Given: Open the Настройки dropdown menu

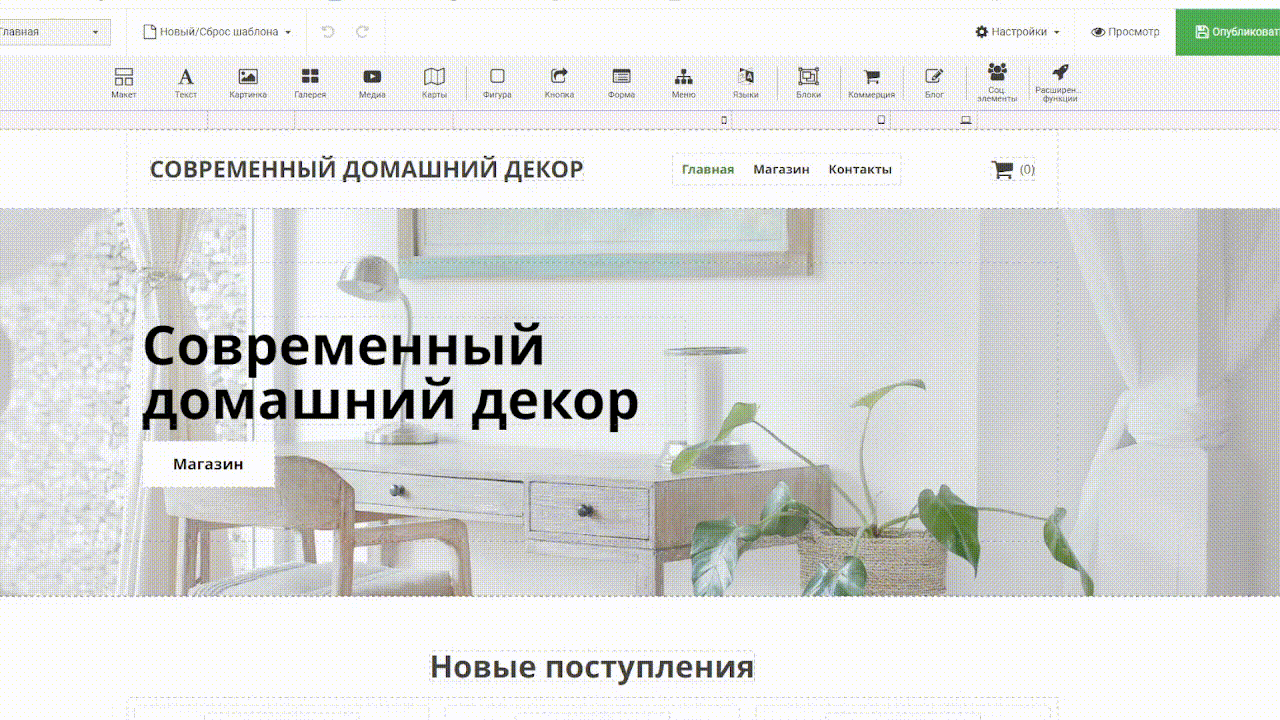Looking at the screenshot, I should pyautogui.click(x=1017, y=32).
